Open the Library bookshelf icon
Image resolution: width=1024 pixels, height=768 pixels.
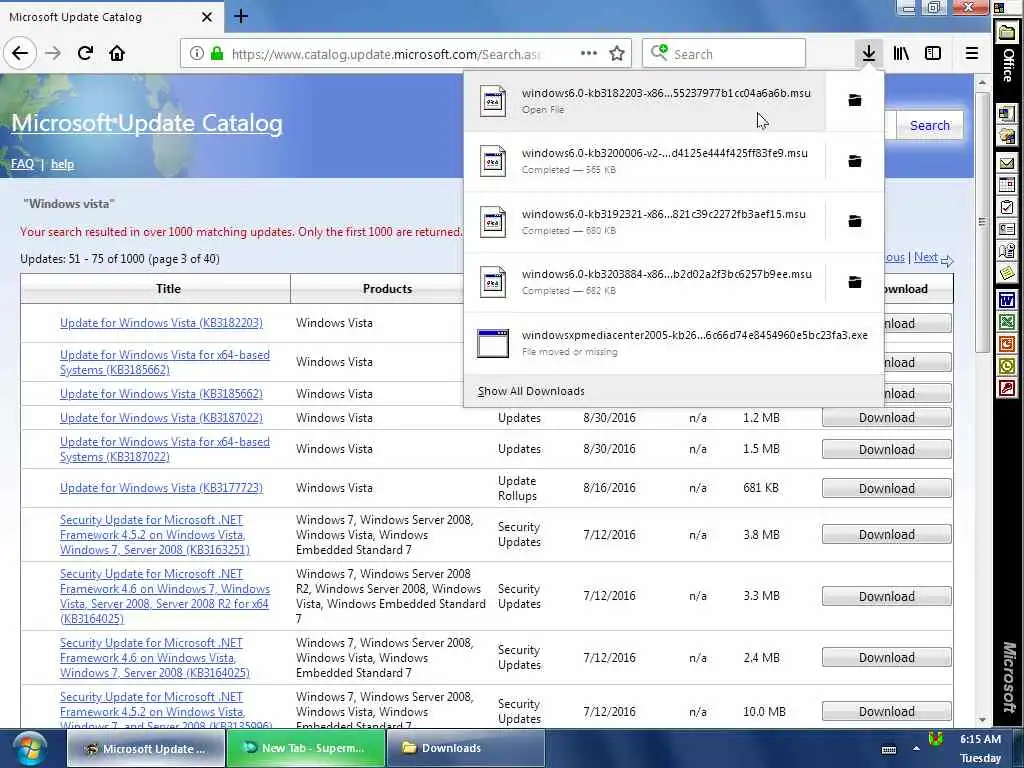point(901,54)
